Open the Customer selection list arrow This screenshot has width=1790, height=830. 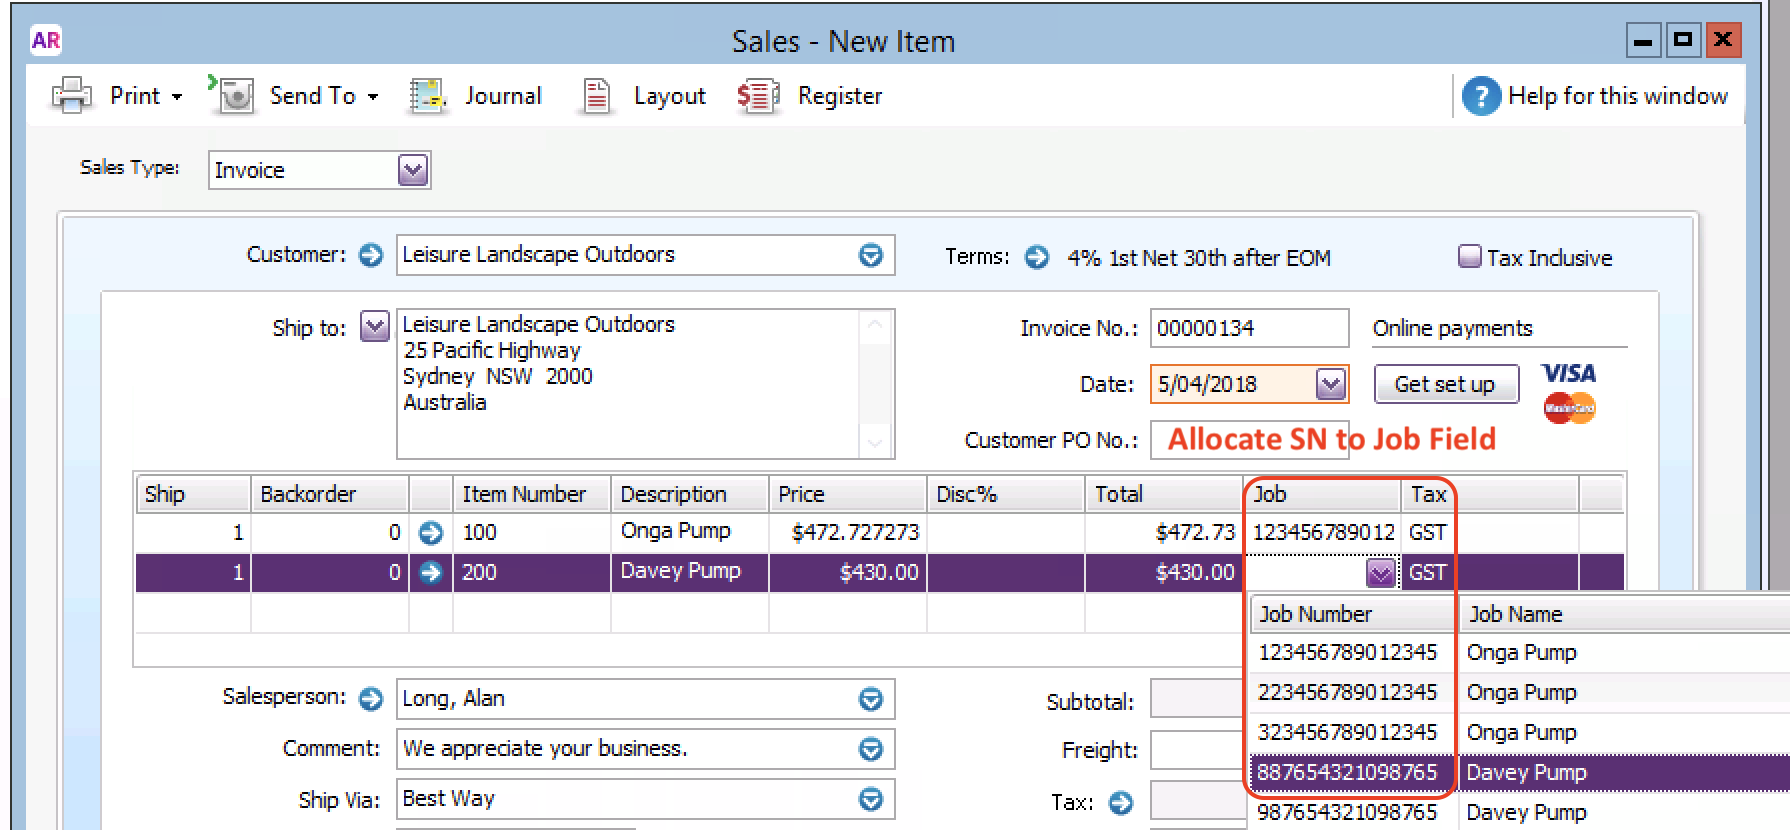[871, 255]
